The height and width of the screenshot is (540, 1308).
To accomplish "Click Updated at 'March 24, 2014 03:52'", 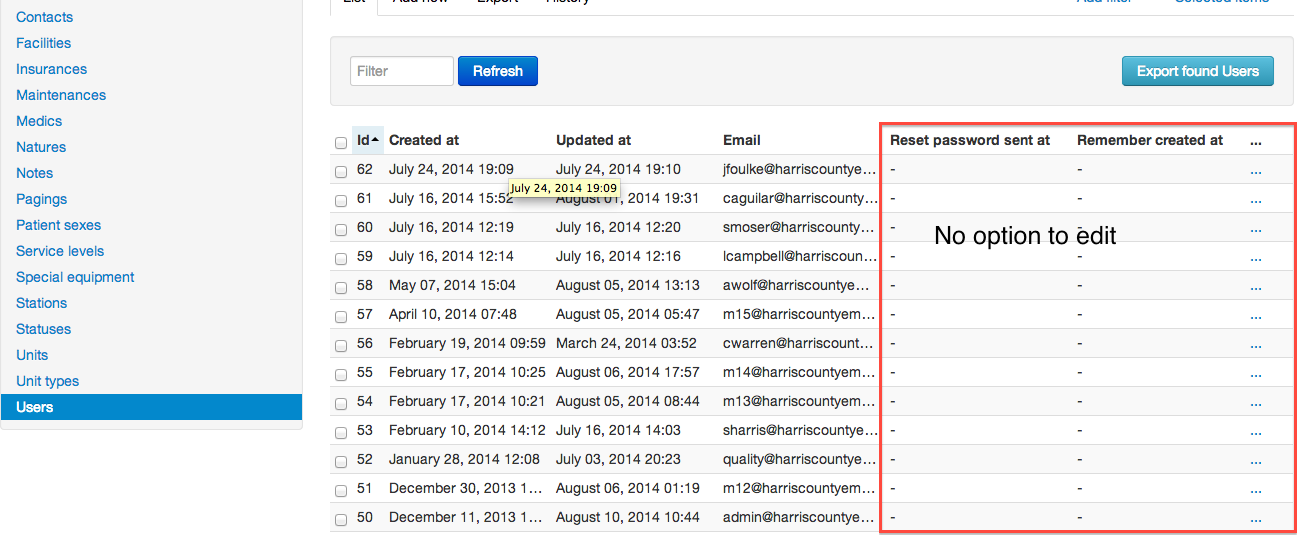I will click(x=626, y=343).
